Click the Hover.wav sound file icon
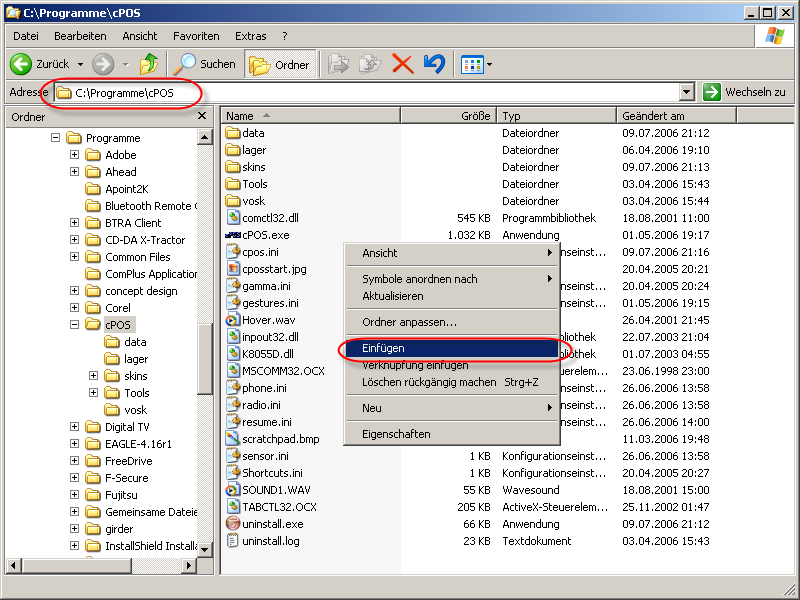Screen dimensions: 800x600 [x=233, y=320]
